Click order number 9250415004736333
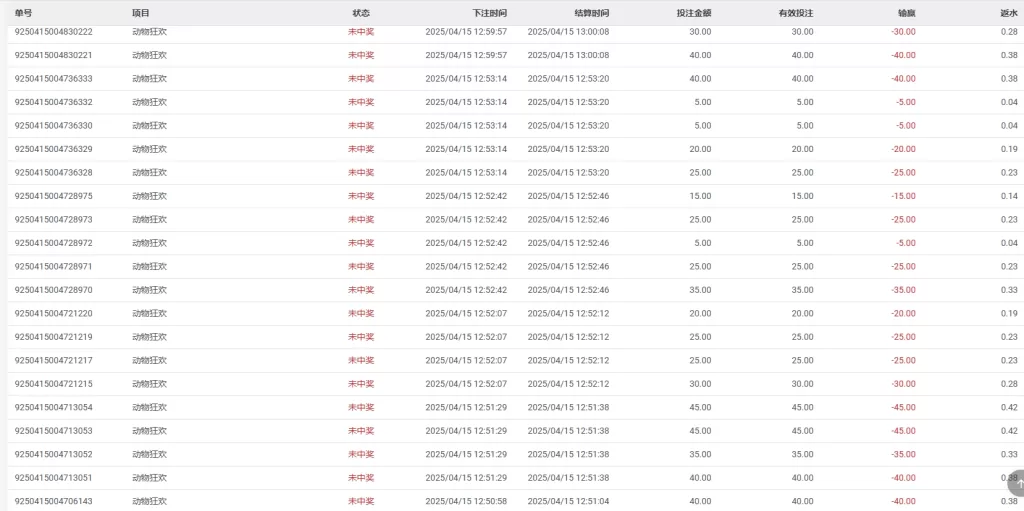 (x=54, y=79)
